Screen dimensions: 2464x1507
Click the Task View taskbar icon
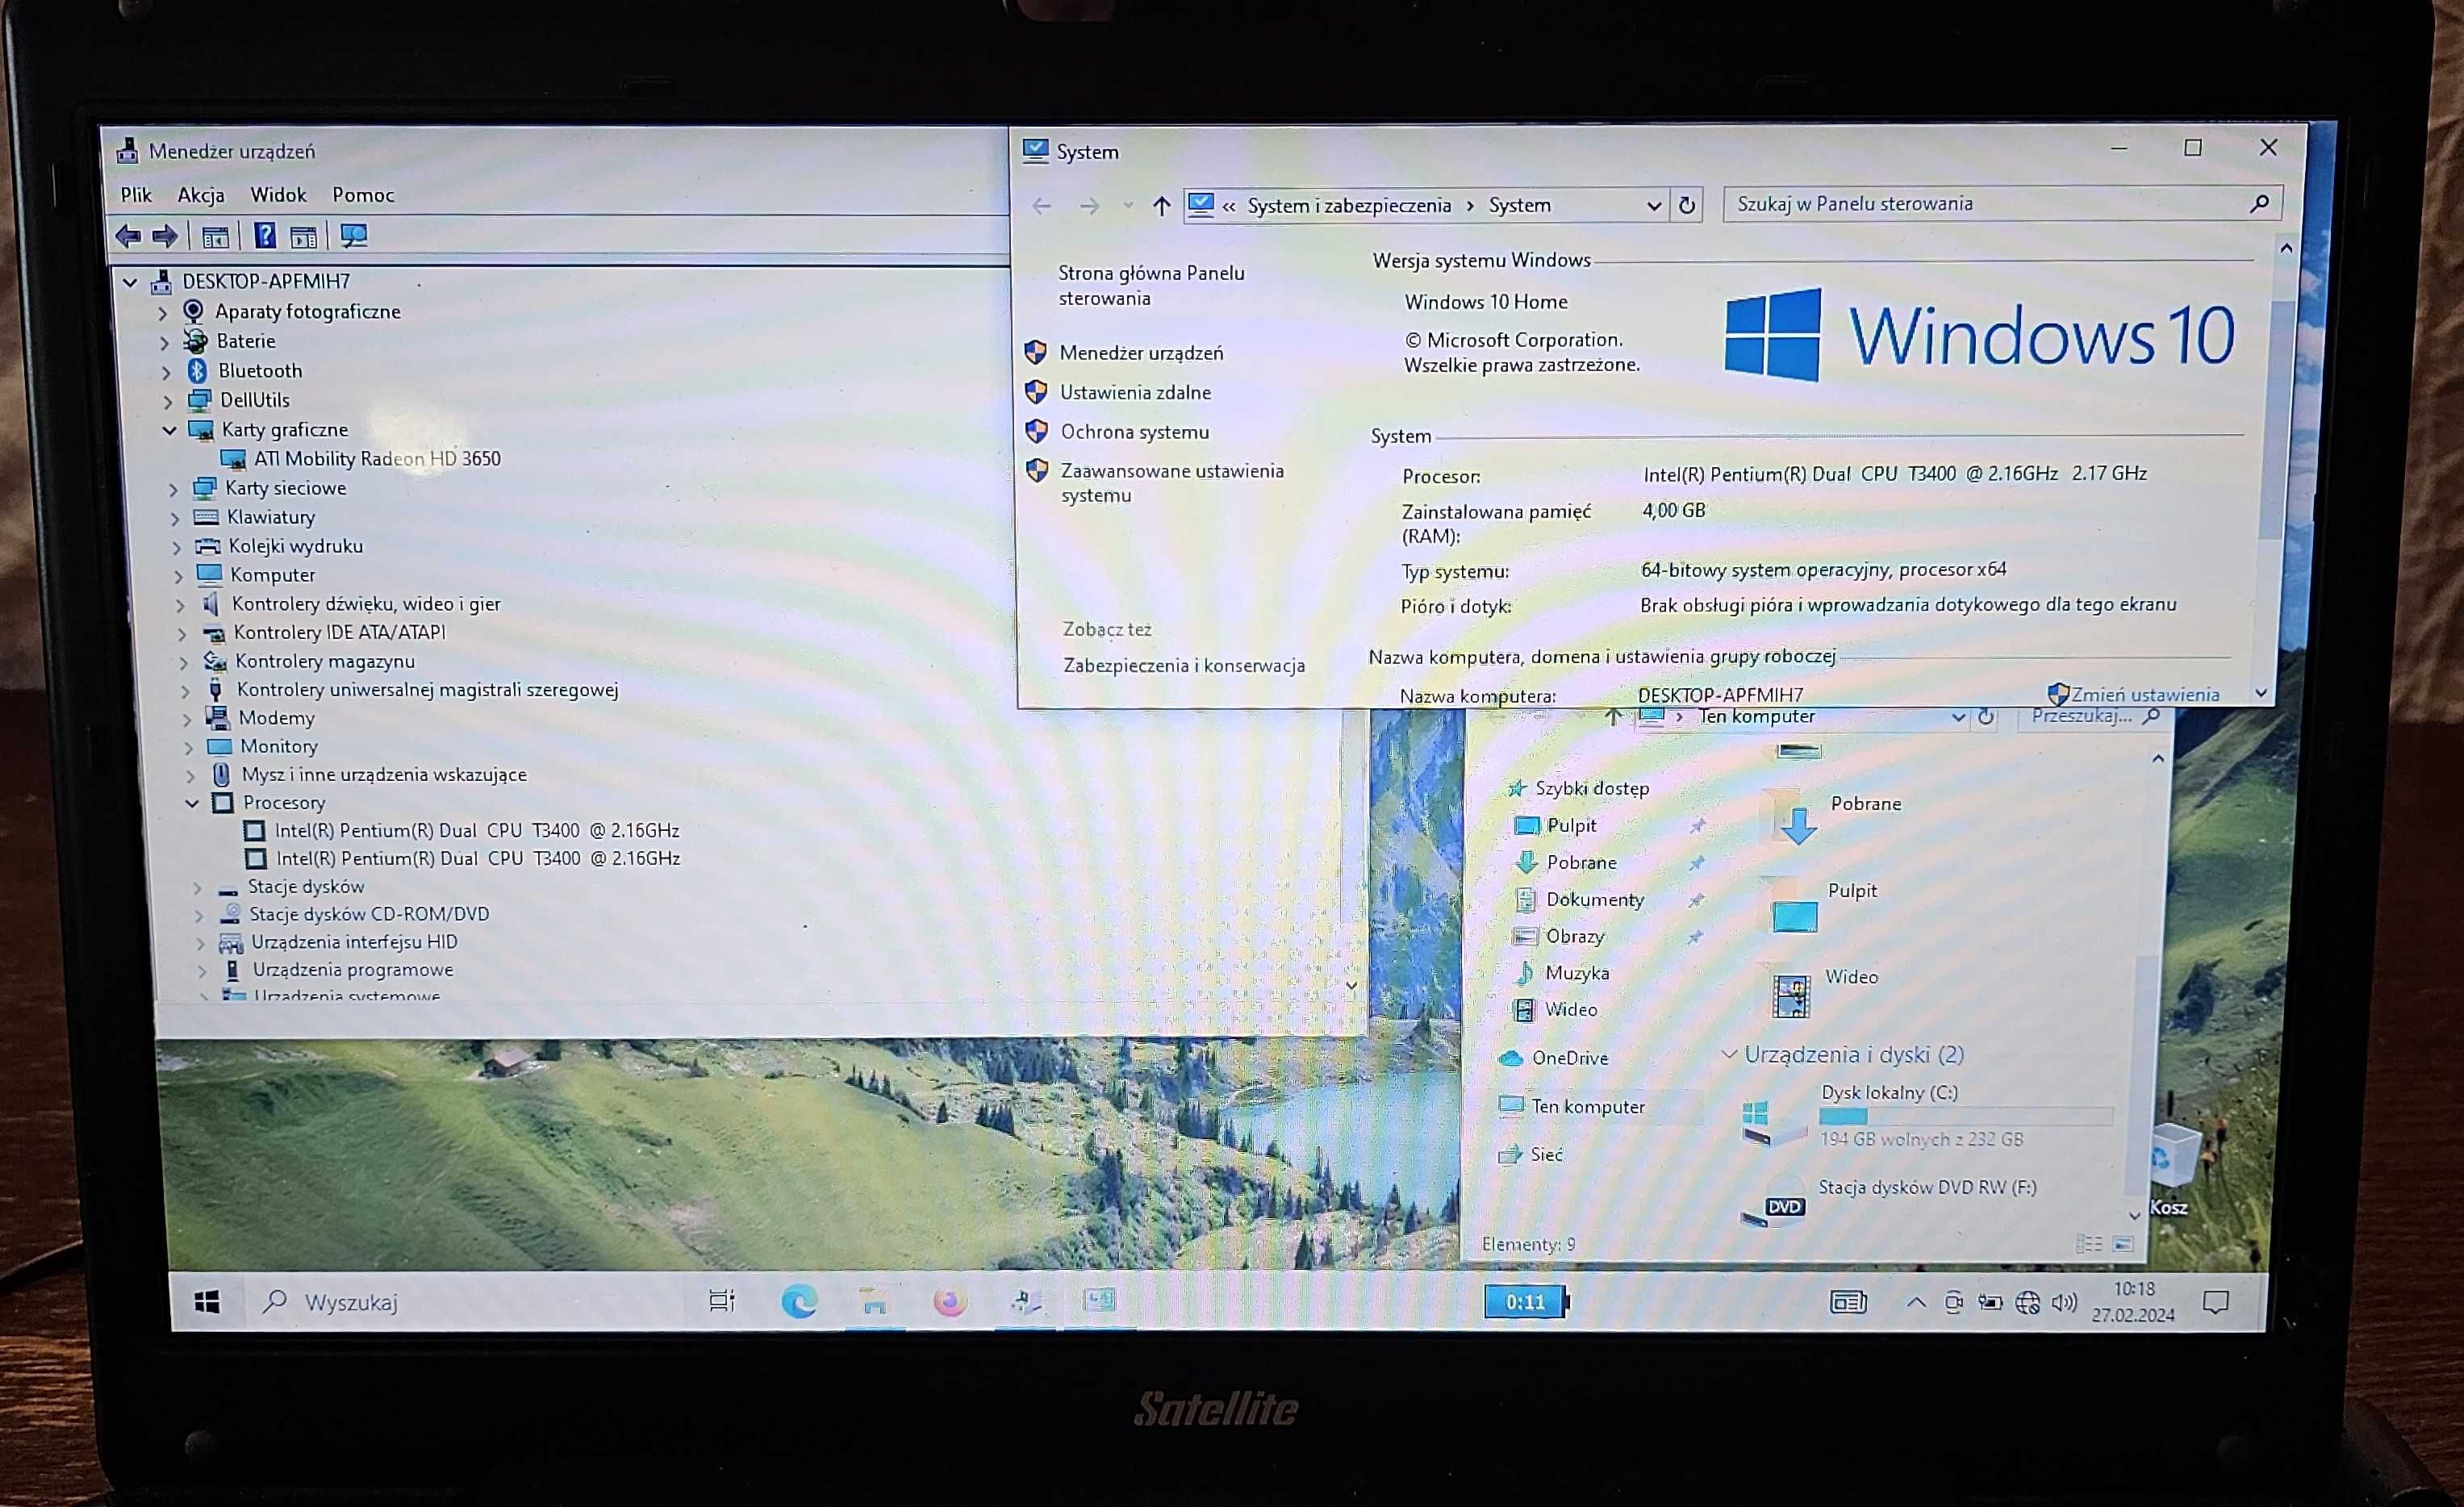tap(721, 1301)
